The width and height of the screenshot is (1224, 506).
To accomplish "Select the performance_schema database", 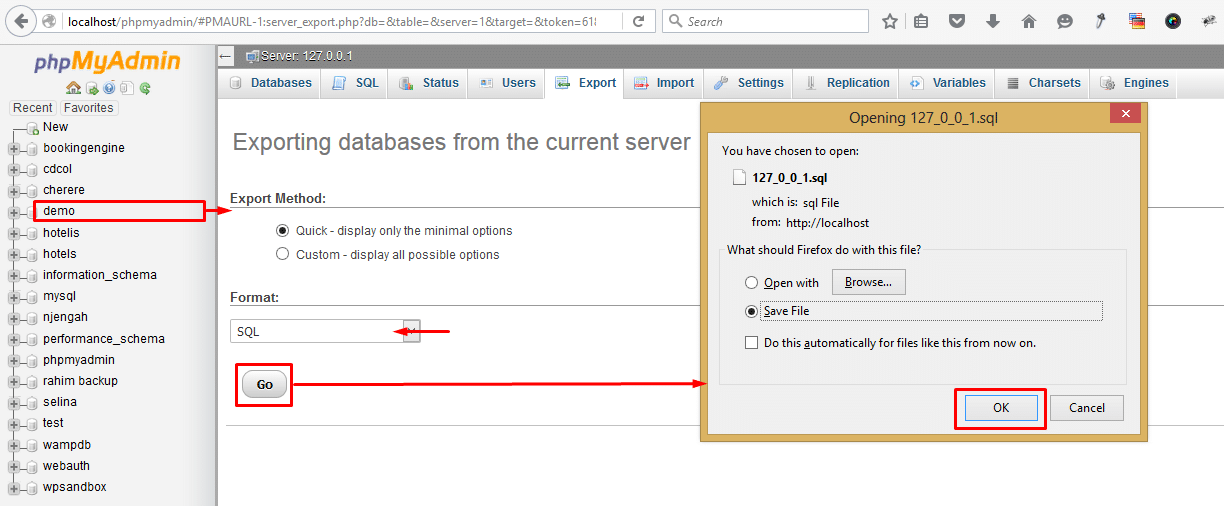I will pos(104,339).
